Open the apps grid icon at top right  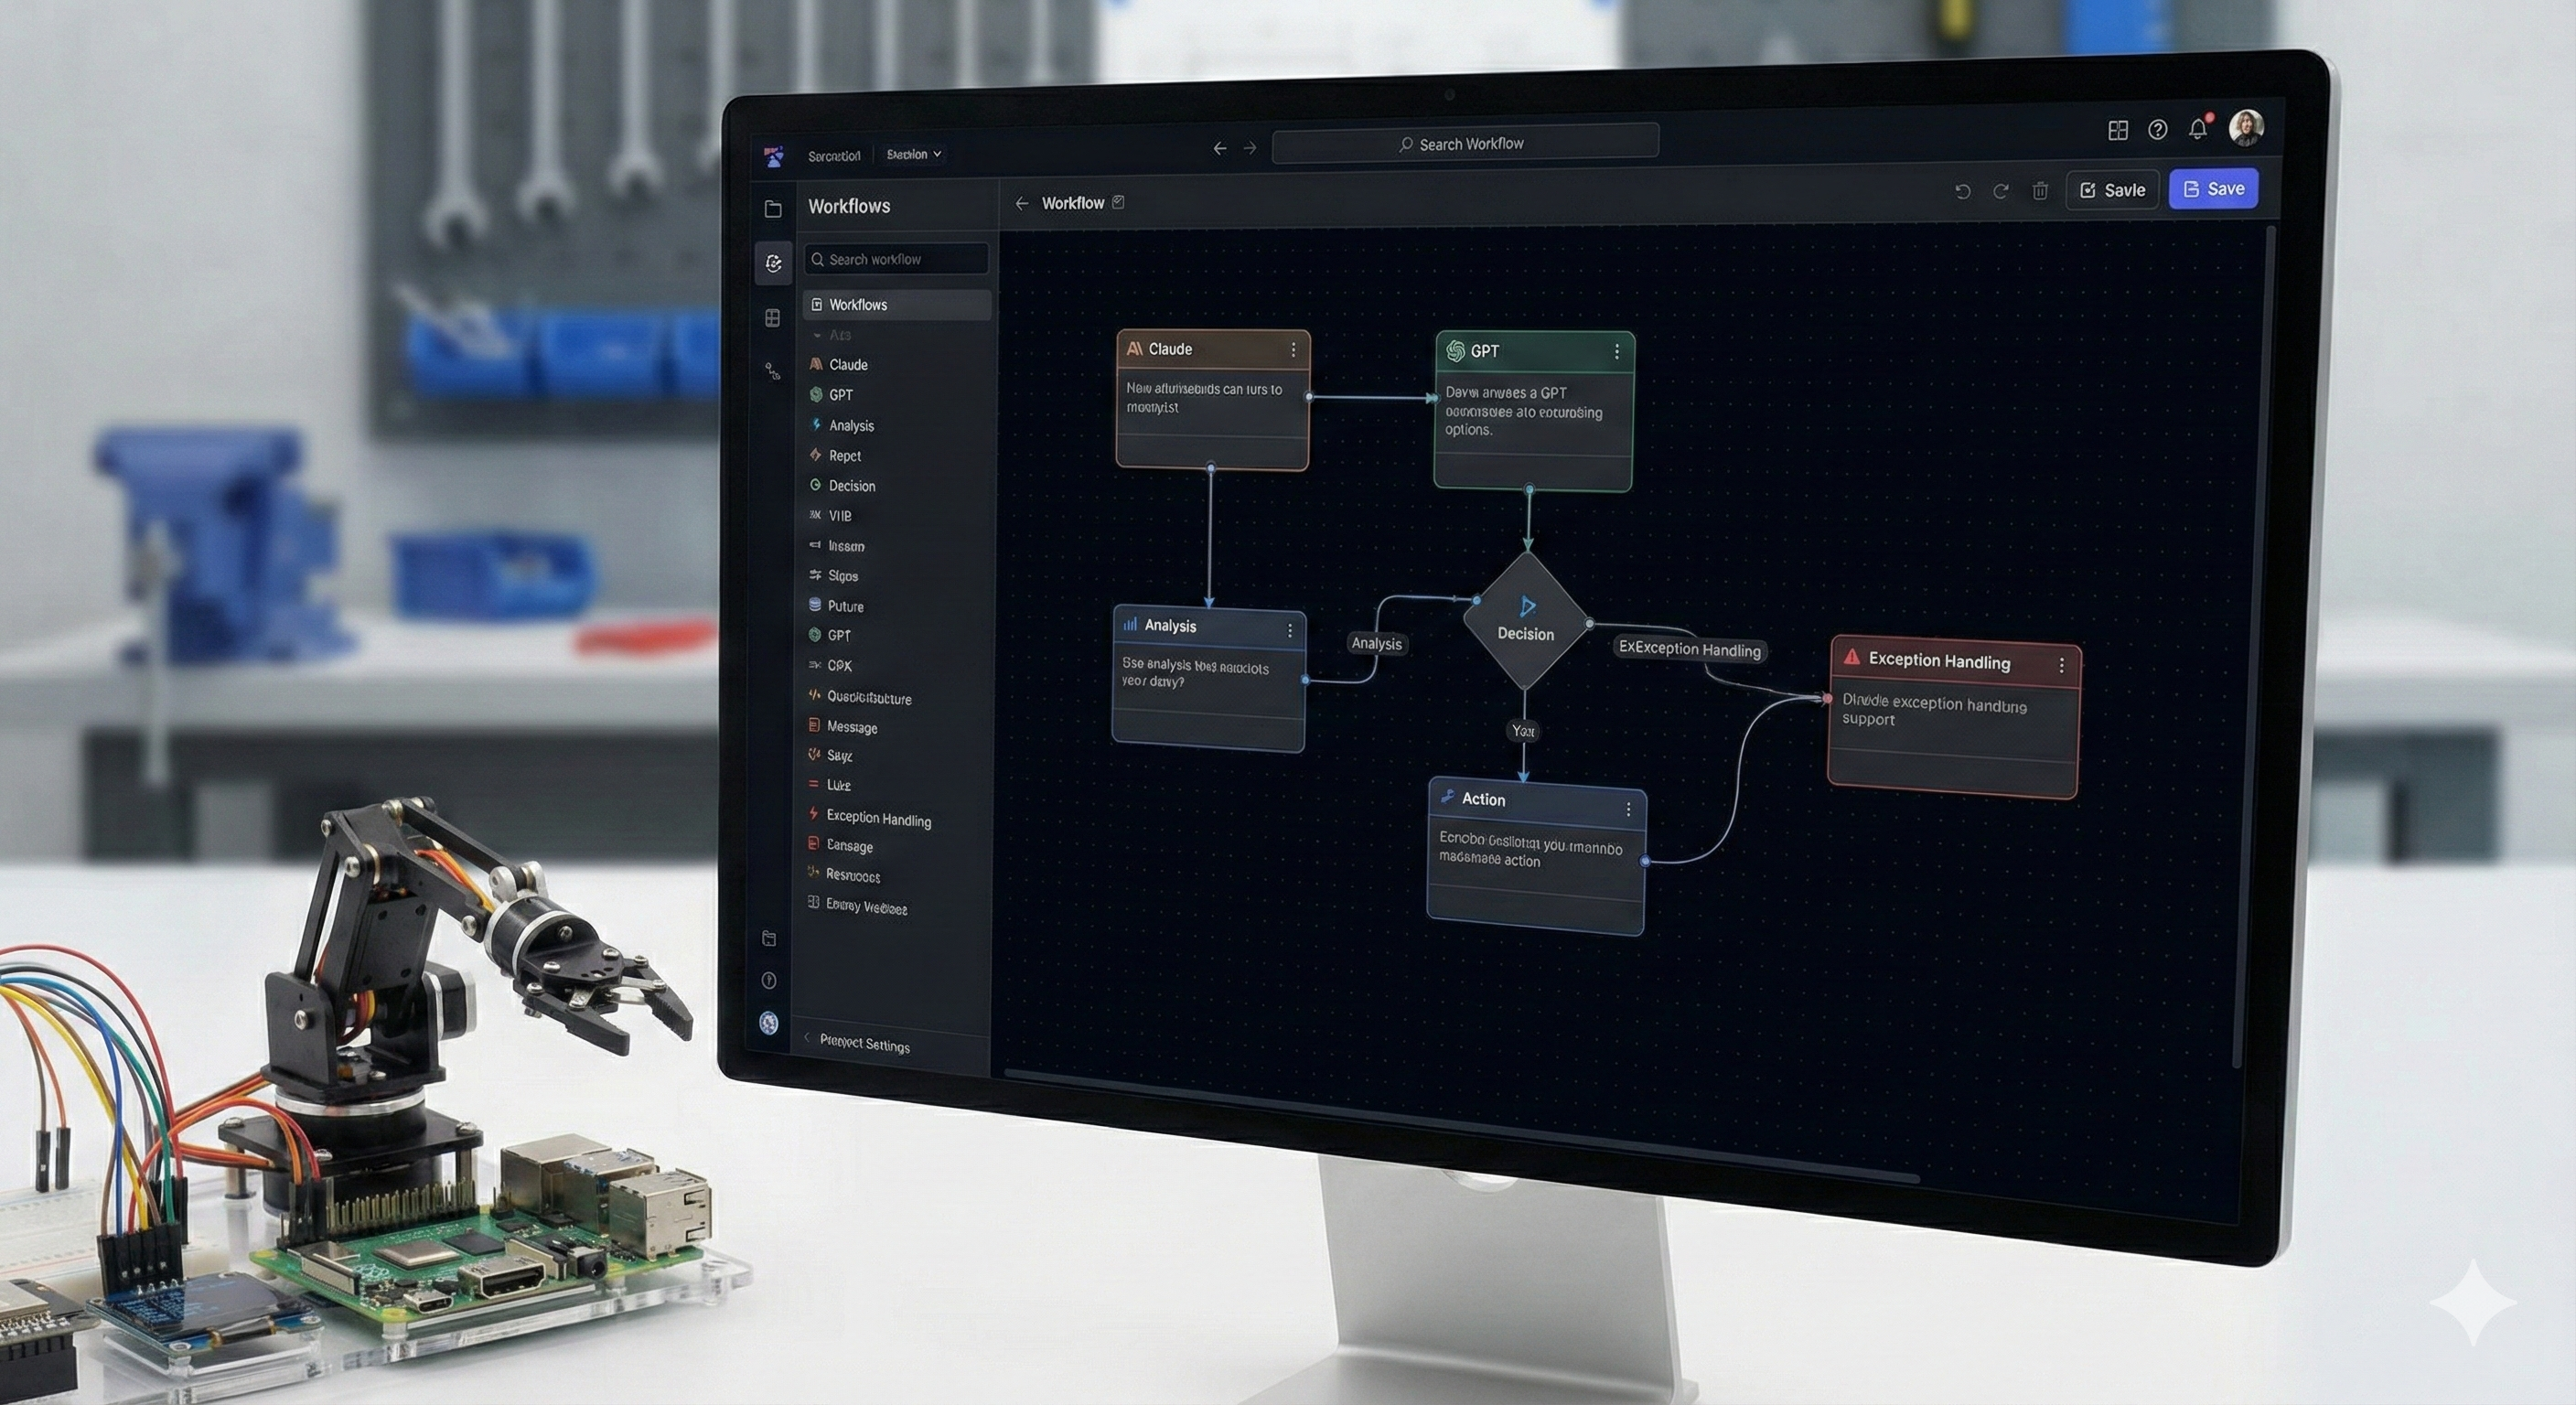pyautogui.click(x=2117, y=130)
